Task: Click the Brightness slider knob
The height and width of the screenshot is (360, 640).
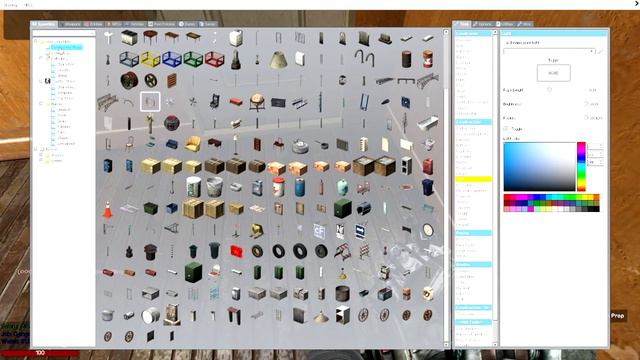Action: [586, 104]
